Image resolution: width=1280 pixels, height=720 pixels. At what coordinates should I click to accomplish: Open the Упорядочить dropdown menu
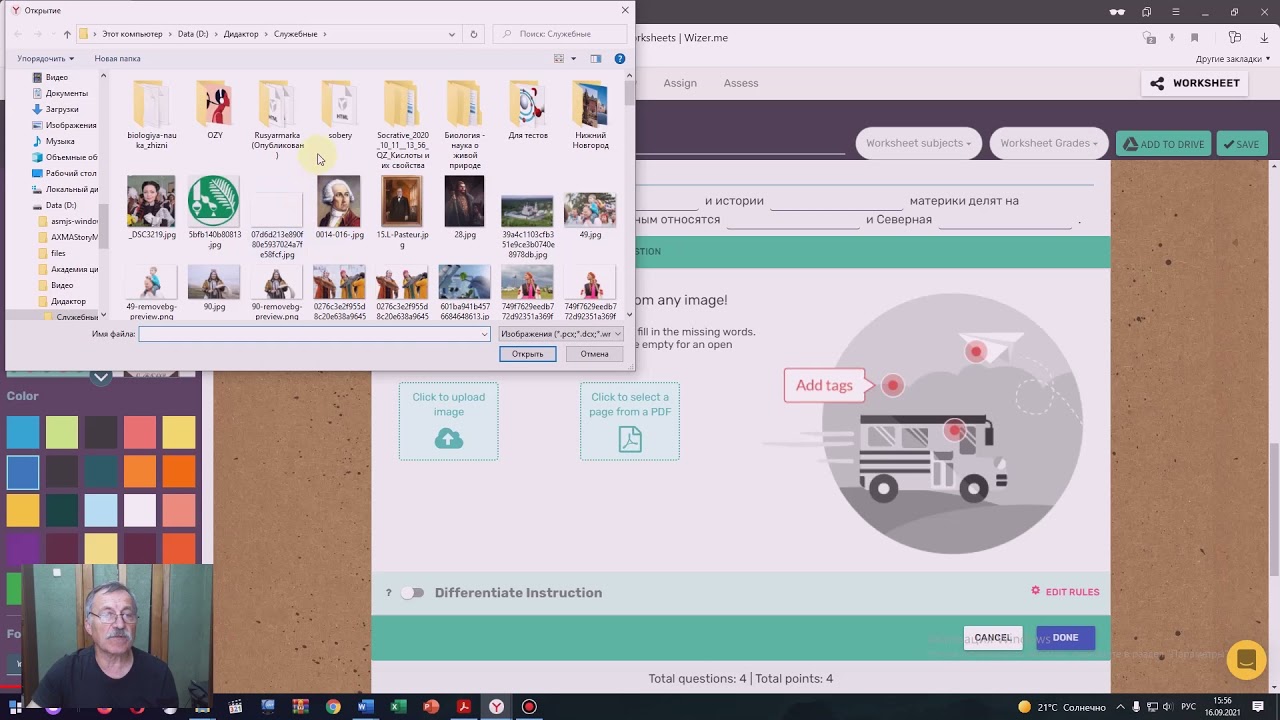coord(45,59)
